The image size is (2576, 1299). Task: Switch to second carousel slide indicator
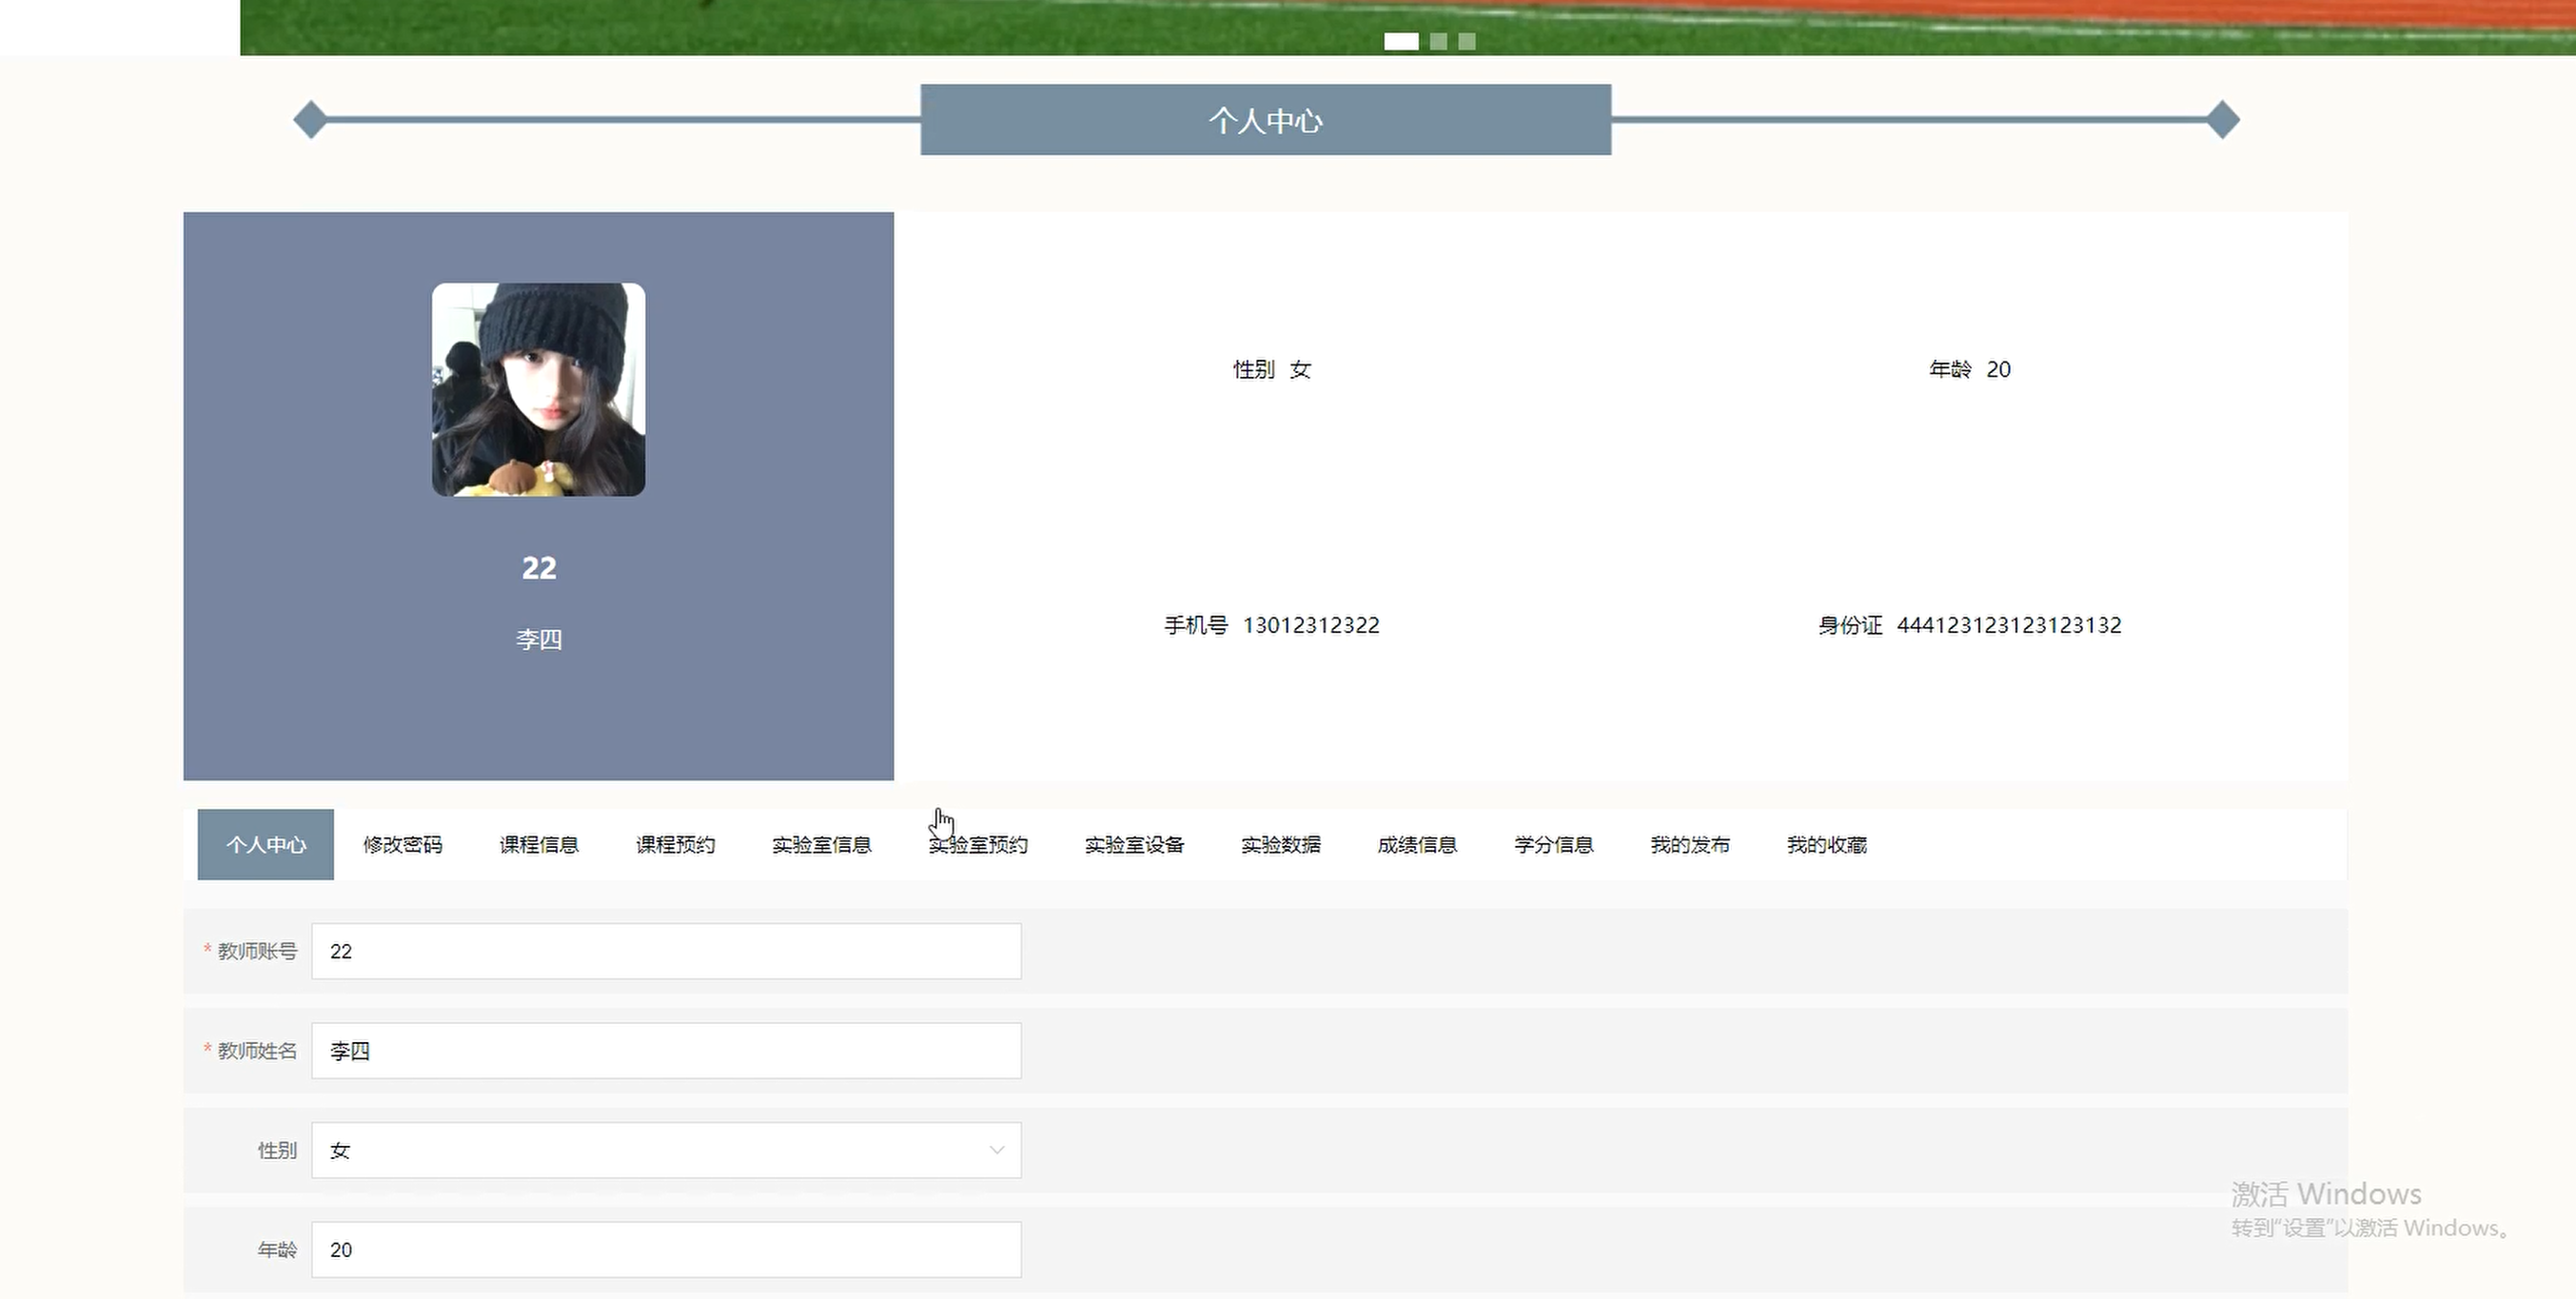click(1438, 41)
